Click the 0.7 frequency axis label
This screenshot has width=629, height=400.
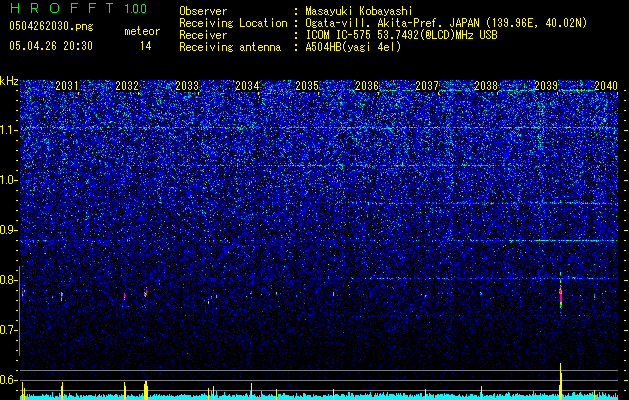pos(9,330)
